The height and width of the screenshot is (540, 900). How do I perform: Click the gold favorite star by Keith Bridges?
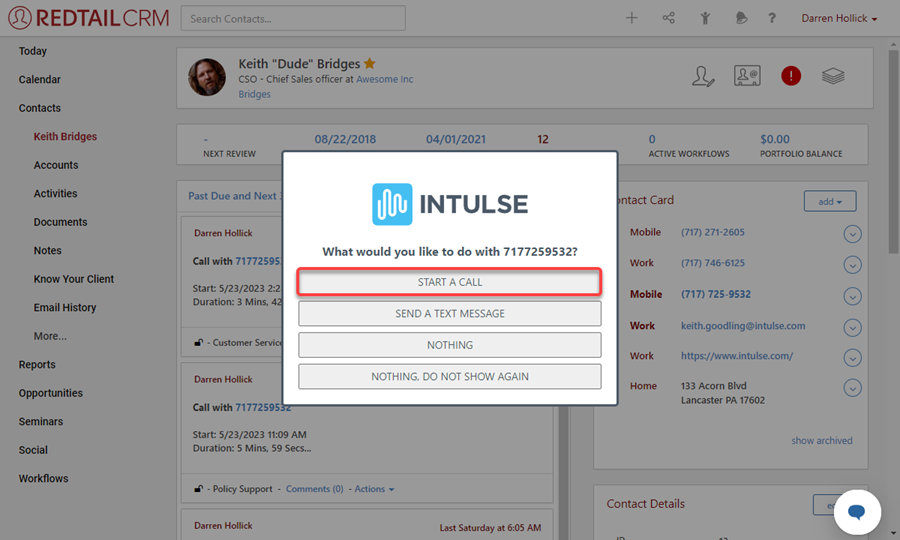click(370, 63)
